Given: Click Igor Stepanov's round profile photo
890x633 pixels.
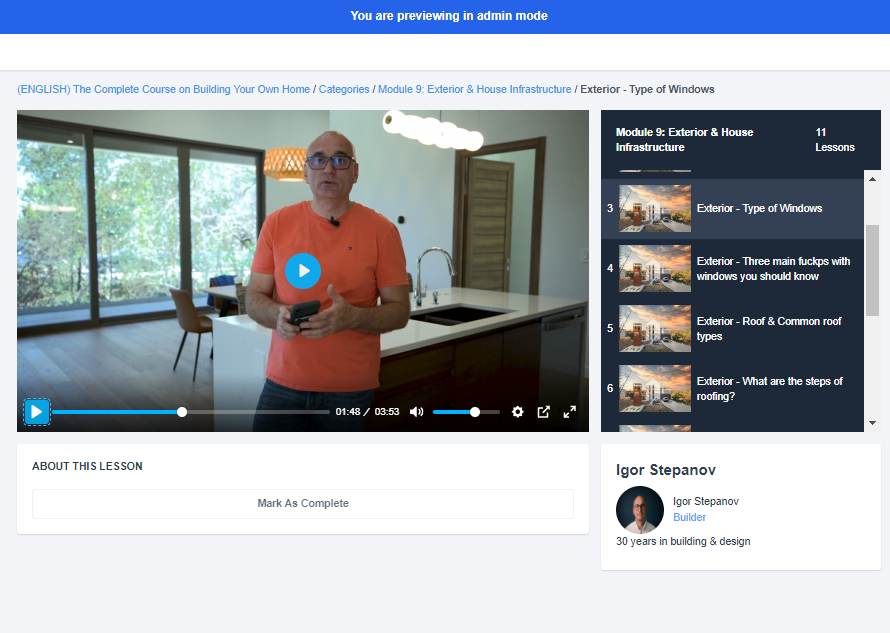Looking at the screenshot, I should (640, 510).
